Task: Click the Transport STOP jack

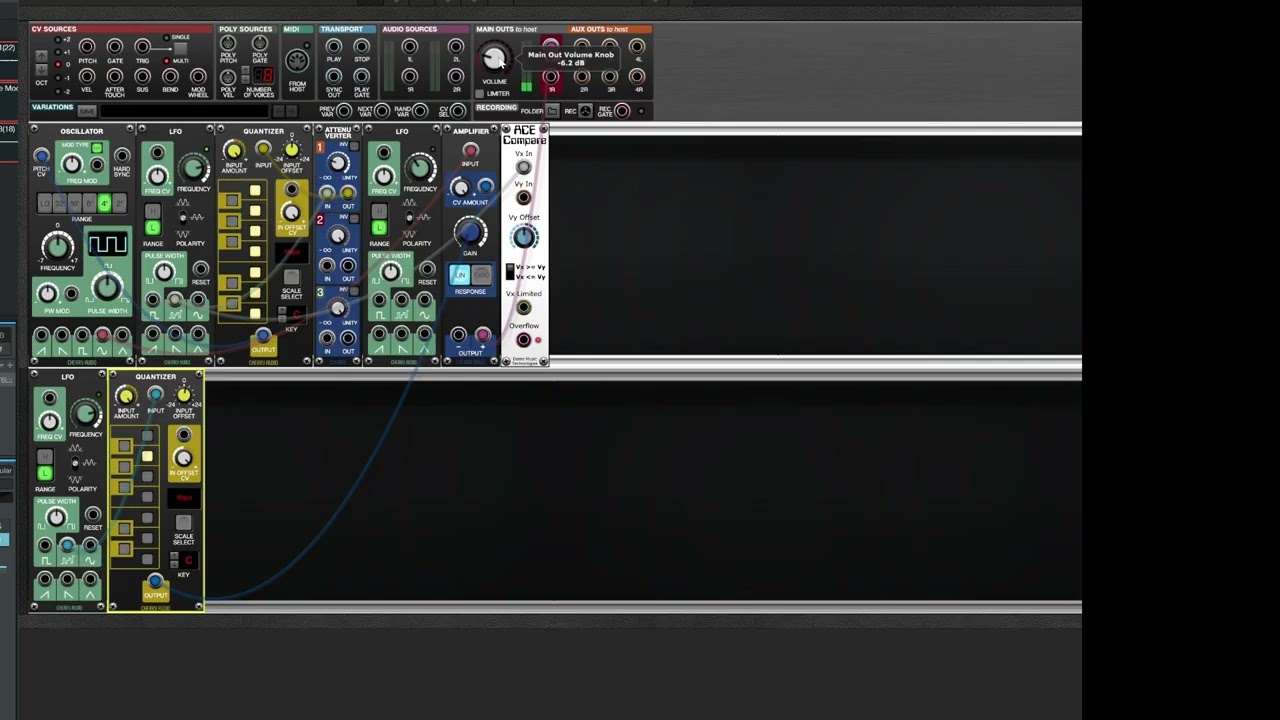Action: click(x=361, y=47)
